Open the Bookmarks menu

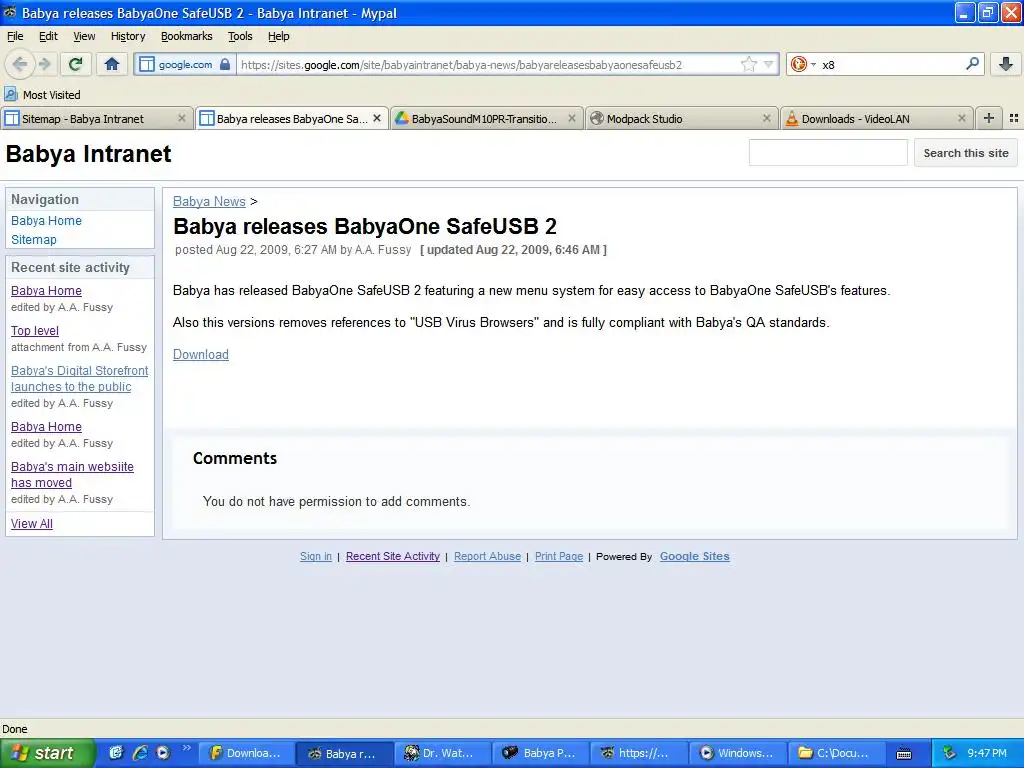186,36
